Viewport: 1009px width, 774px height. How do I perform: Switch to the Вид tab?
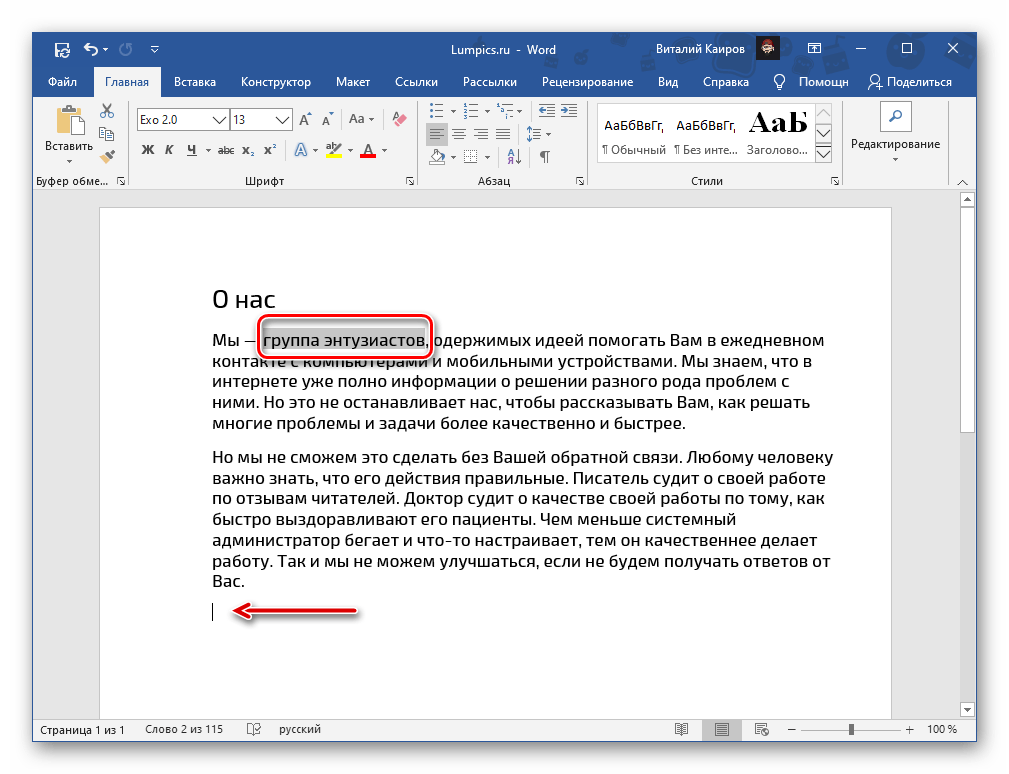(x=668, y=82)
